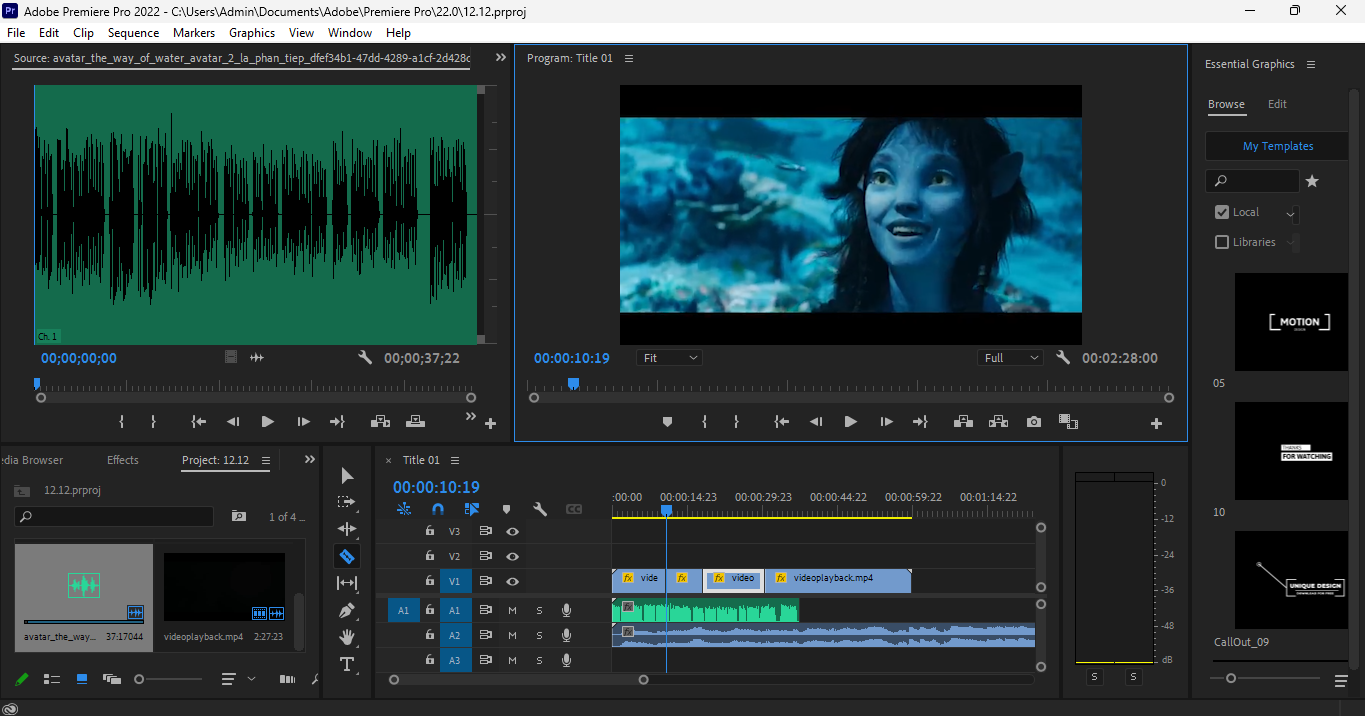Select the Type tool
1365x716 pixels.
[x=347, y=664]
